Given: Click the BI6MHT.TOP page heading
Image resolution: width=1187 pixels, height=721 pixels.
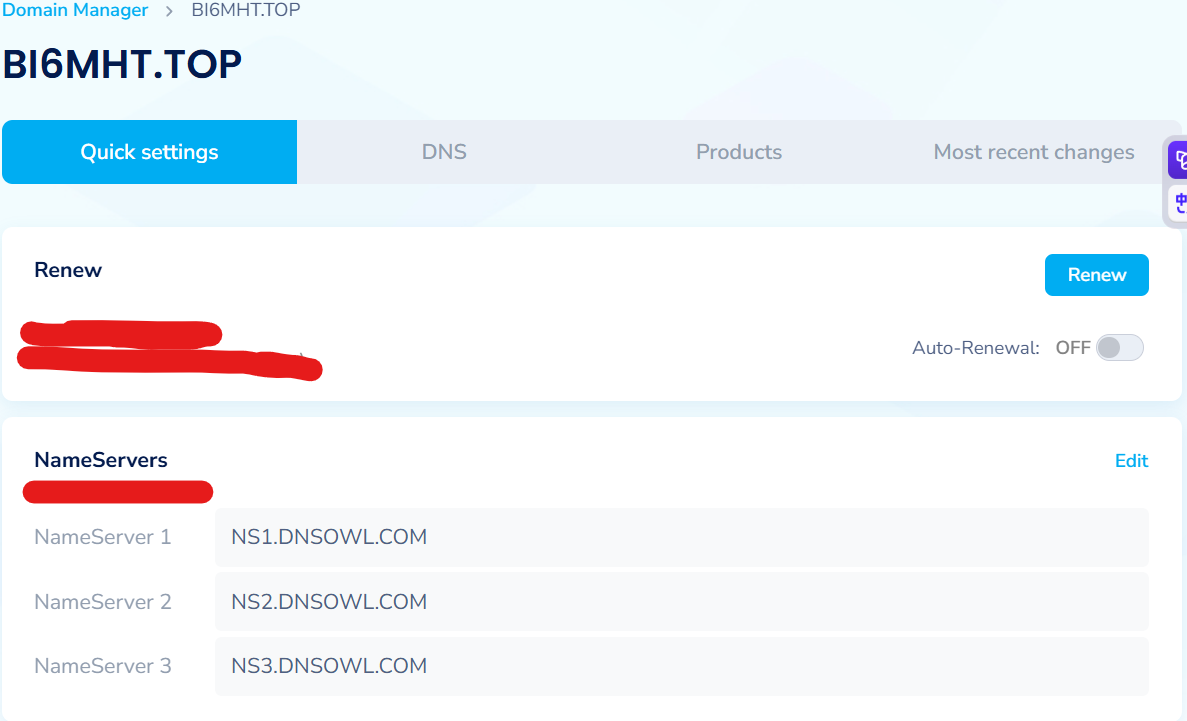Looking at the screenshot, I should tap(122, 65).
